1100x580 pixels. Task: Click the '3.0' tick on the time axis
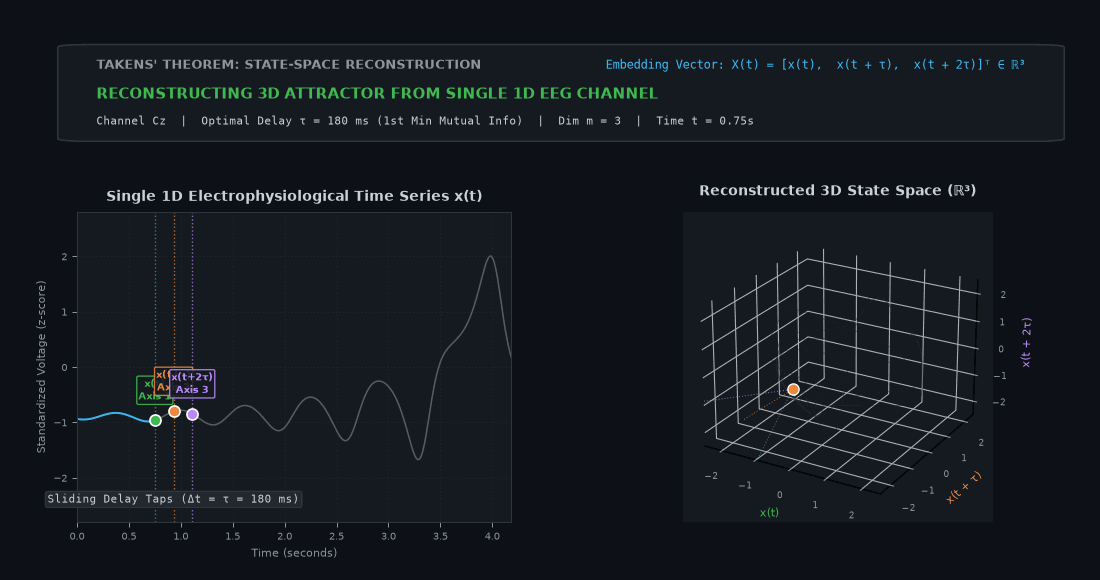point(389,536)
